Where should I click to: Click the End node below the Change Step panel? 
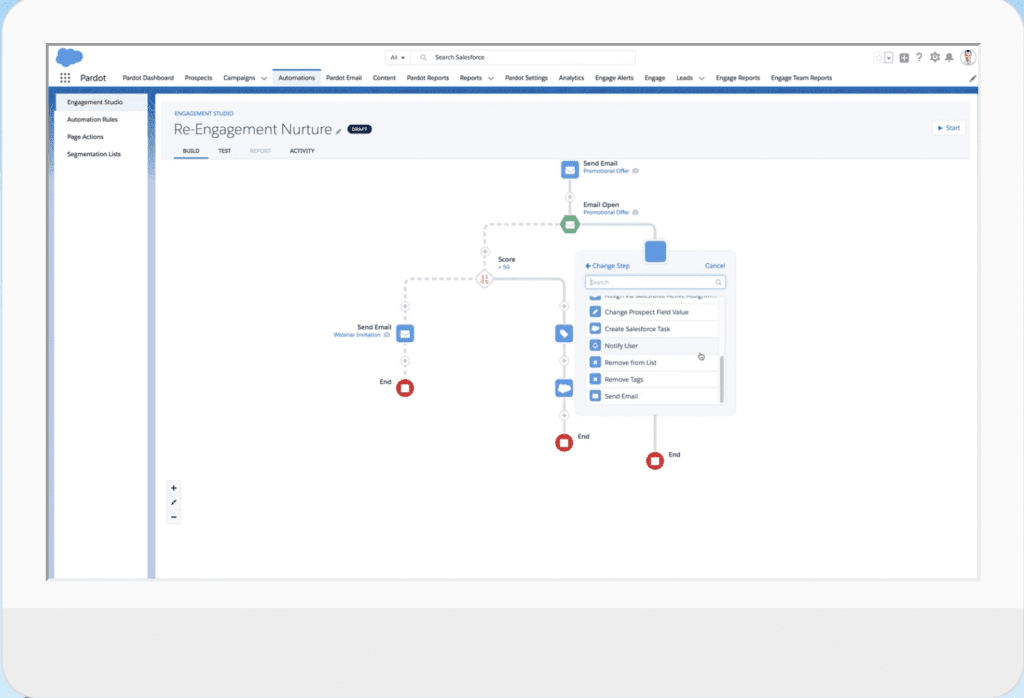click(x=654, y=461)
